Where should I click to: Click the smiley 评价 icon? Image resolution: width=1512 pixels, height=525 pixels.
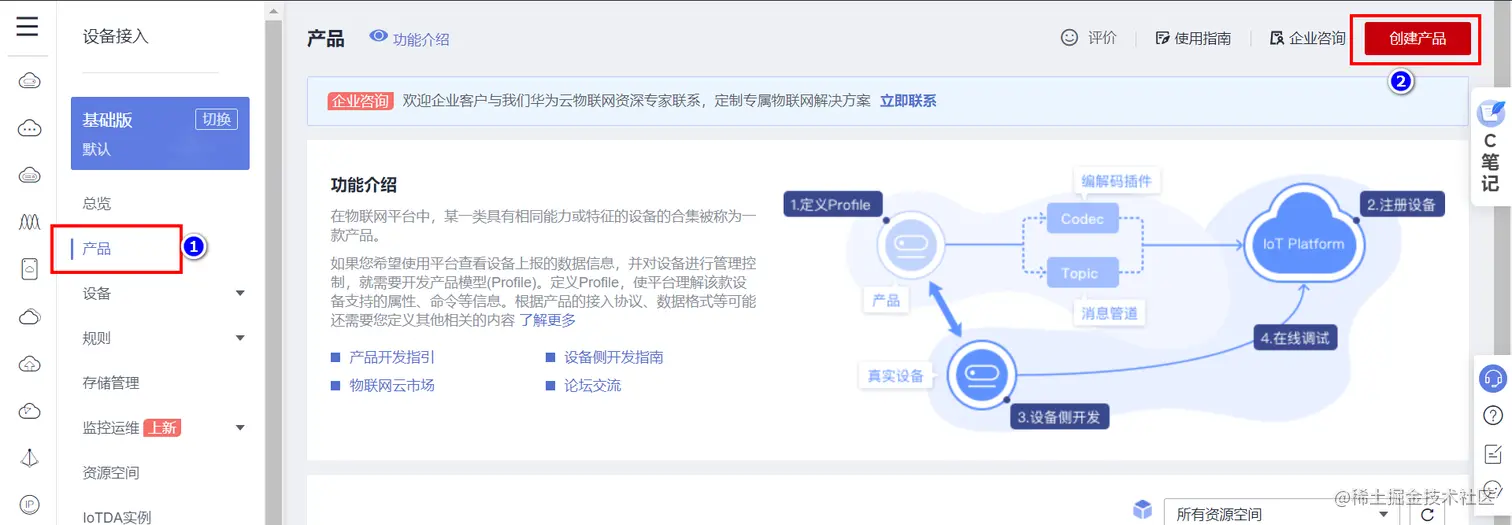pos(1070,37)
